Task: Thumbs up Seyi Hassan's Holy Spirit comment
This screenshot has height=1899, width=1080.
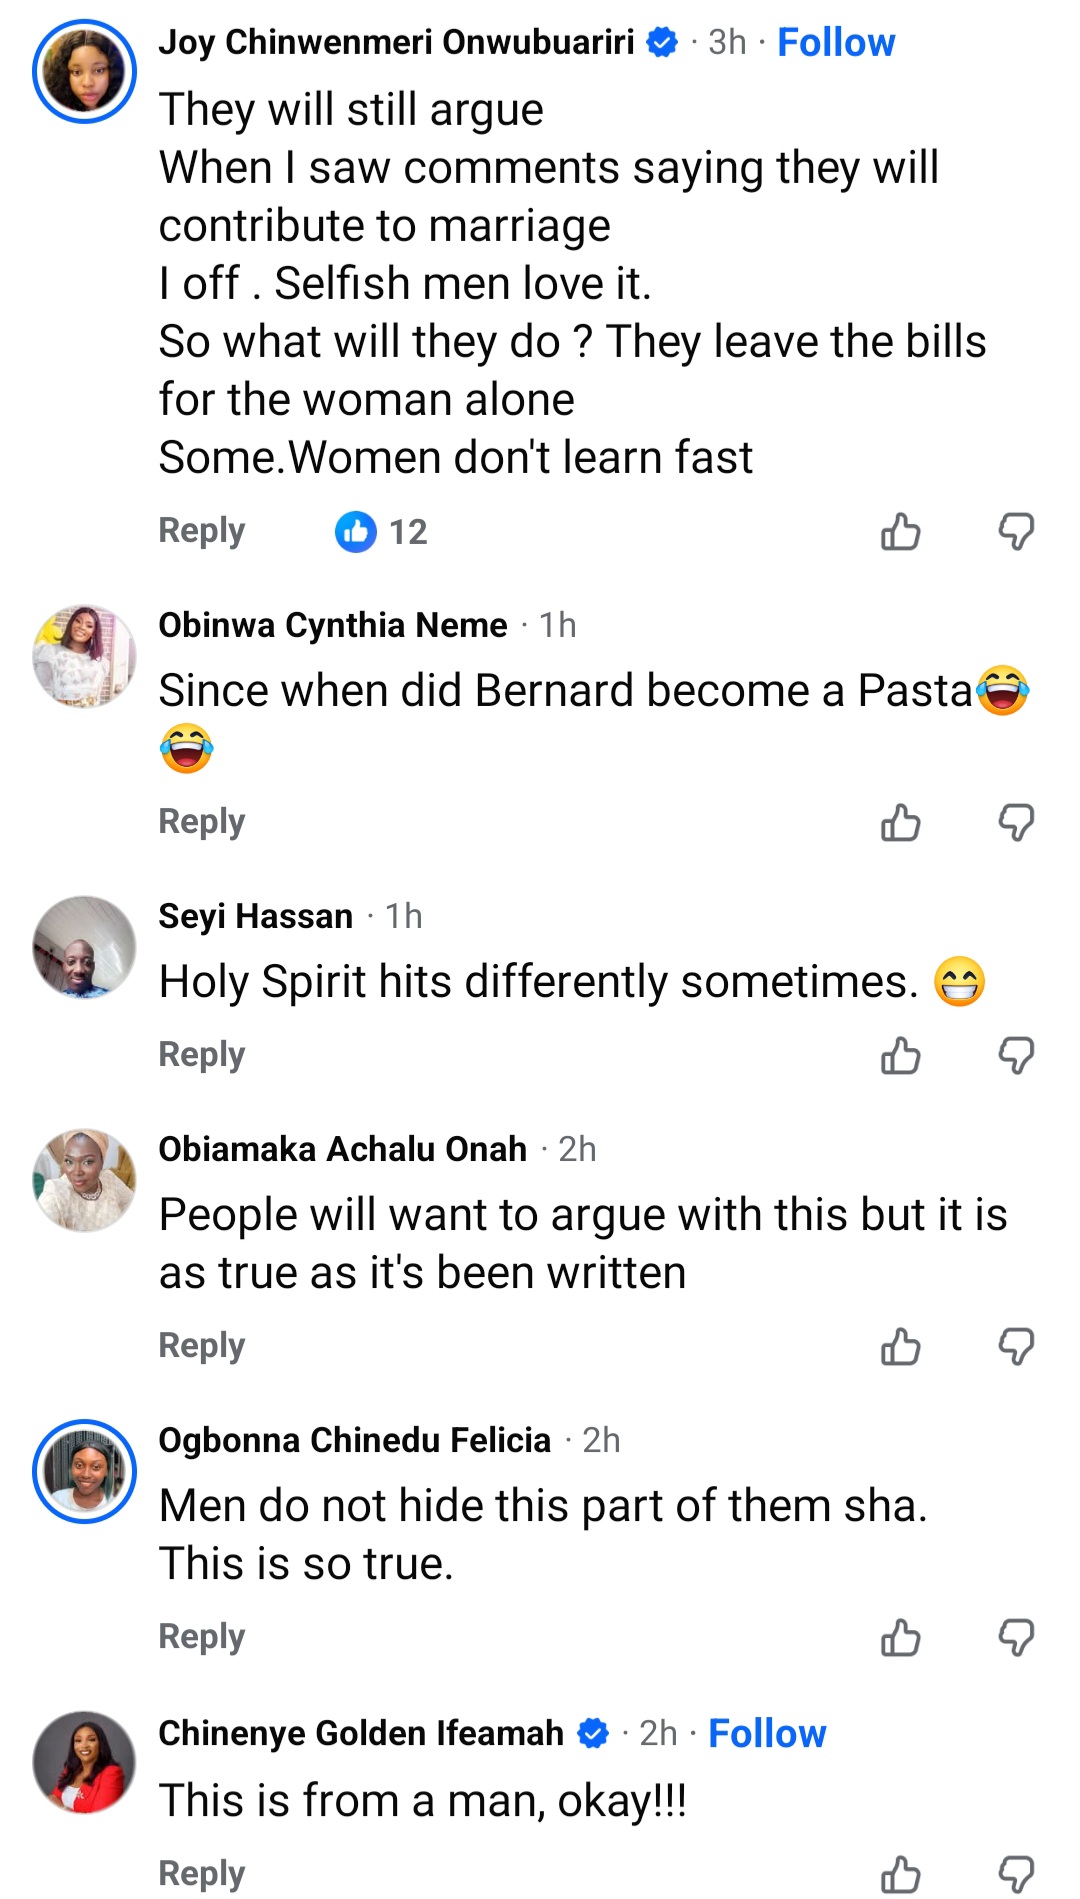Action: click(x=900, y=1056)
